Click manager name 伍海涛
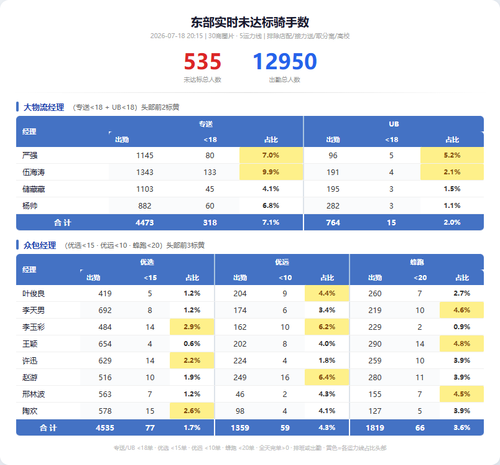This screenshot has height=465, width=500. click(x=33, y=172)
